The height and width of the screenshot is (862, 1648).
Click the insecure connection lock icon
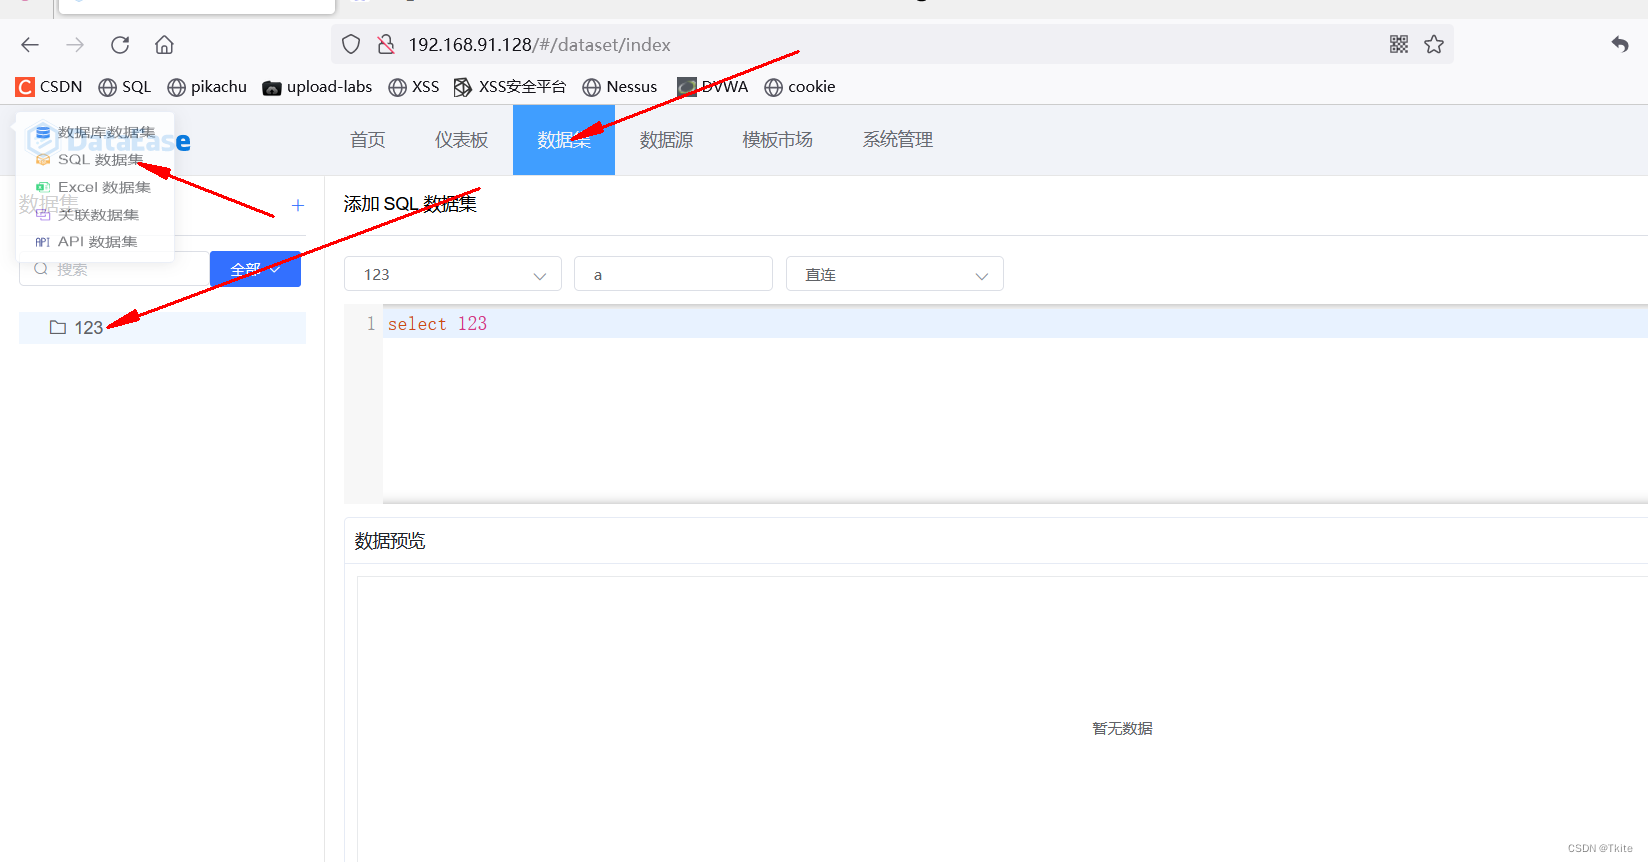(x=386, y=45)
